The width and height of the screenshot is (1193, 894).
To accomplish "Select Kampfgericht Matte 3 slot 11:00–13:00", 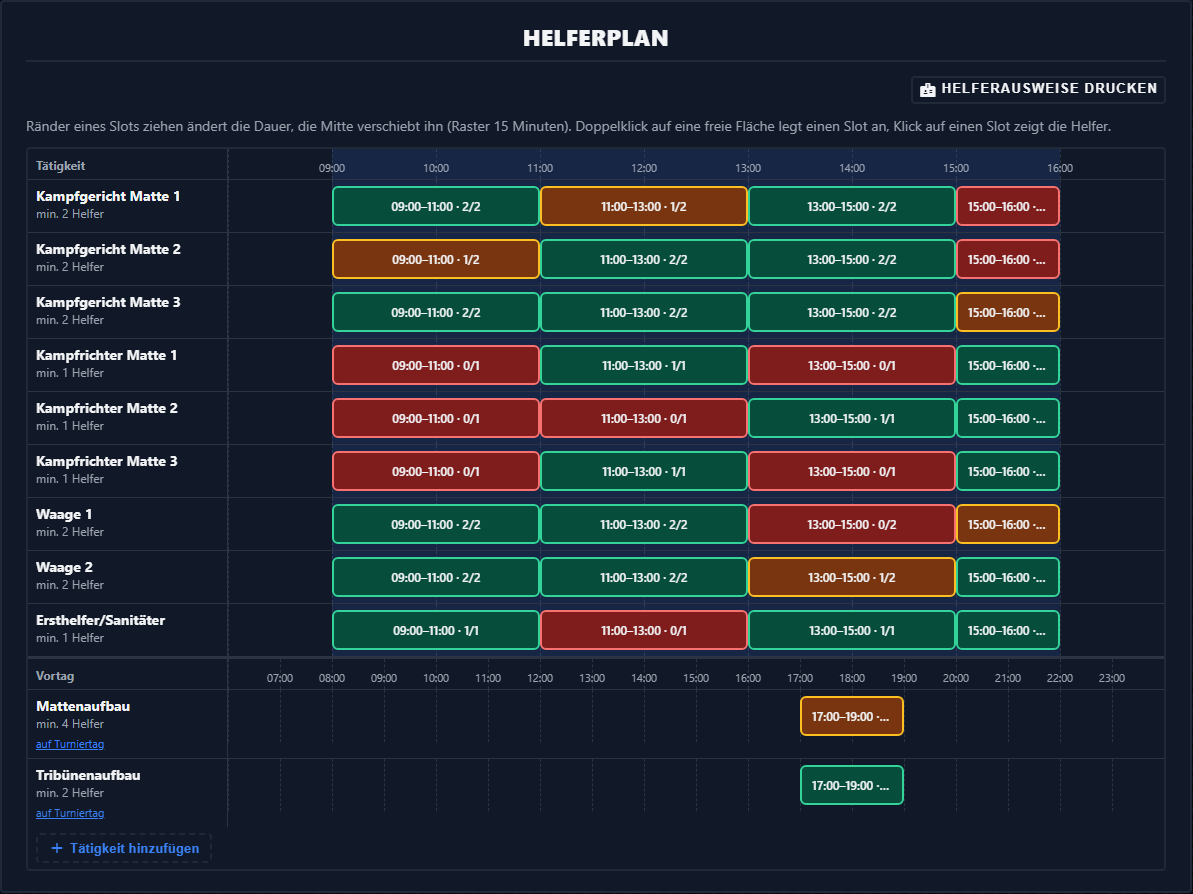I will coord(644,312).
